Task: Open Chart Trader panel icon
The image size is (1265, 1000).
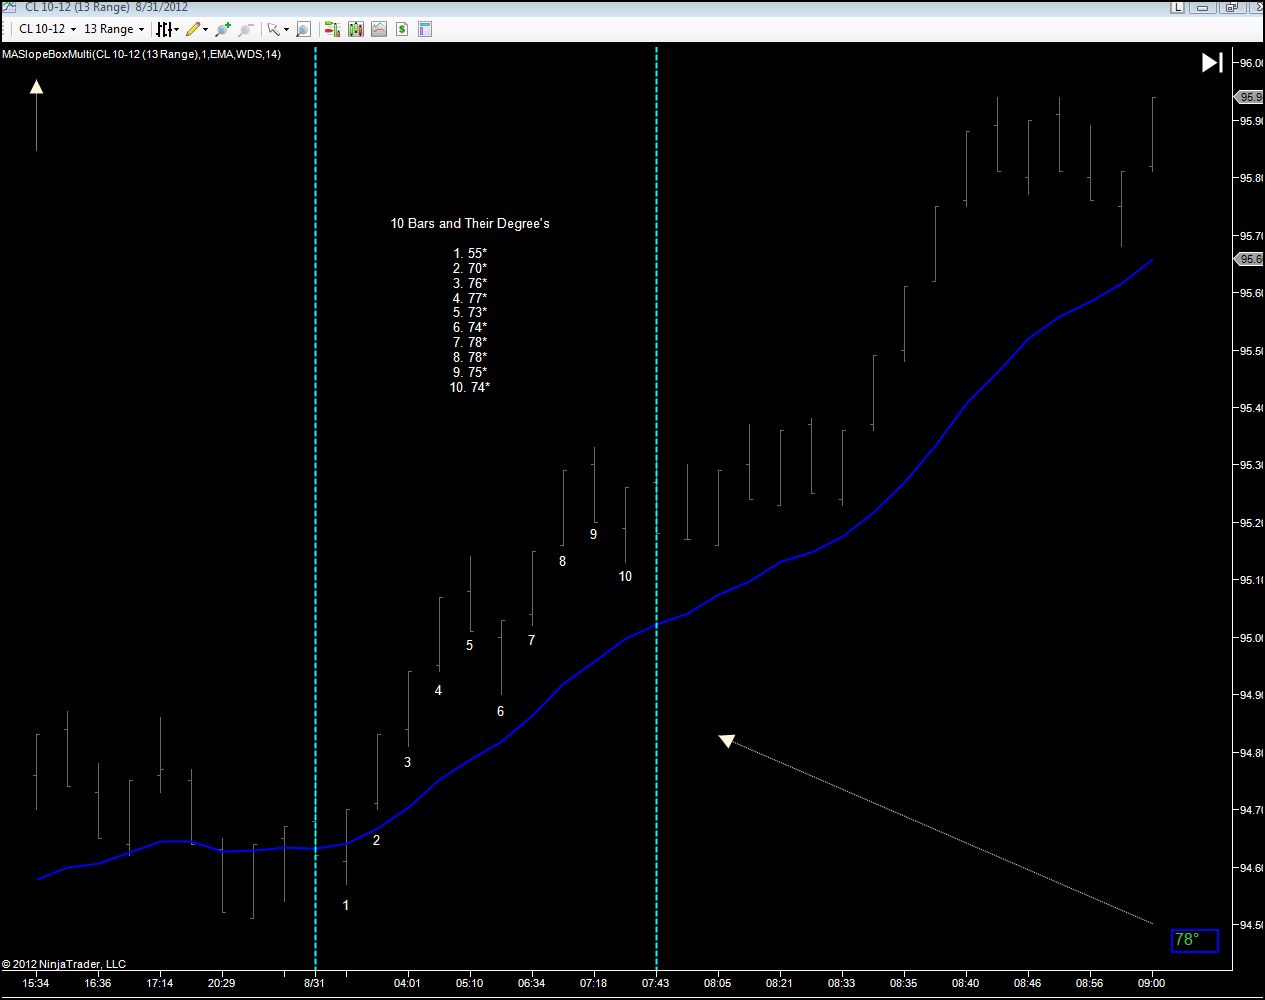Action: 333,29
